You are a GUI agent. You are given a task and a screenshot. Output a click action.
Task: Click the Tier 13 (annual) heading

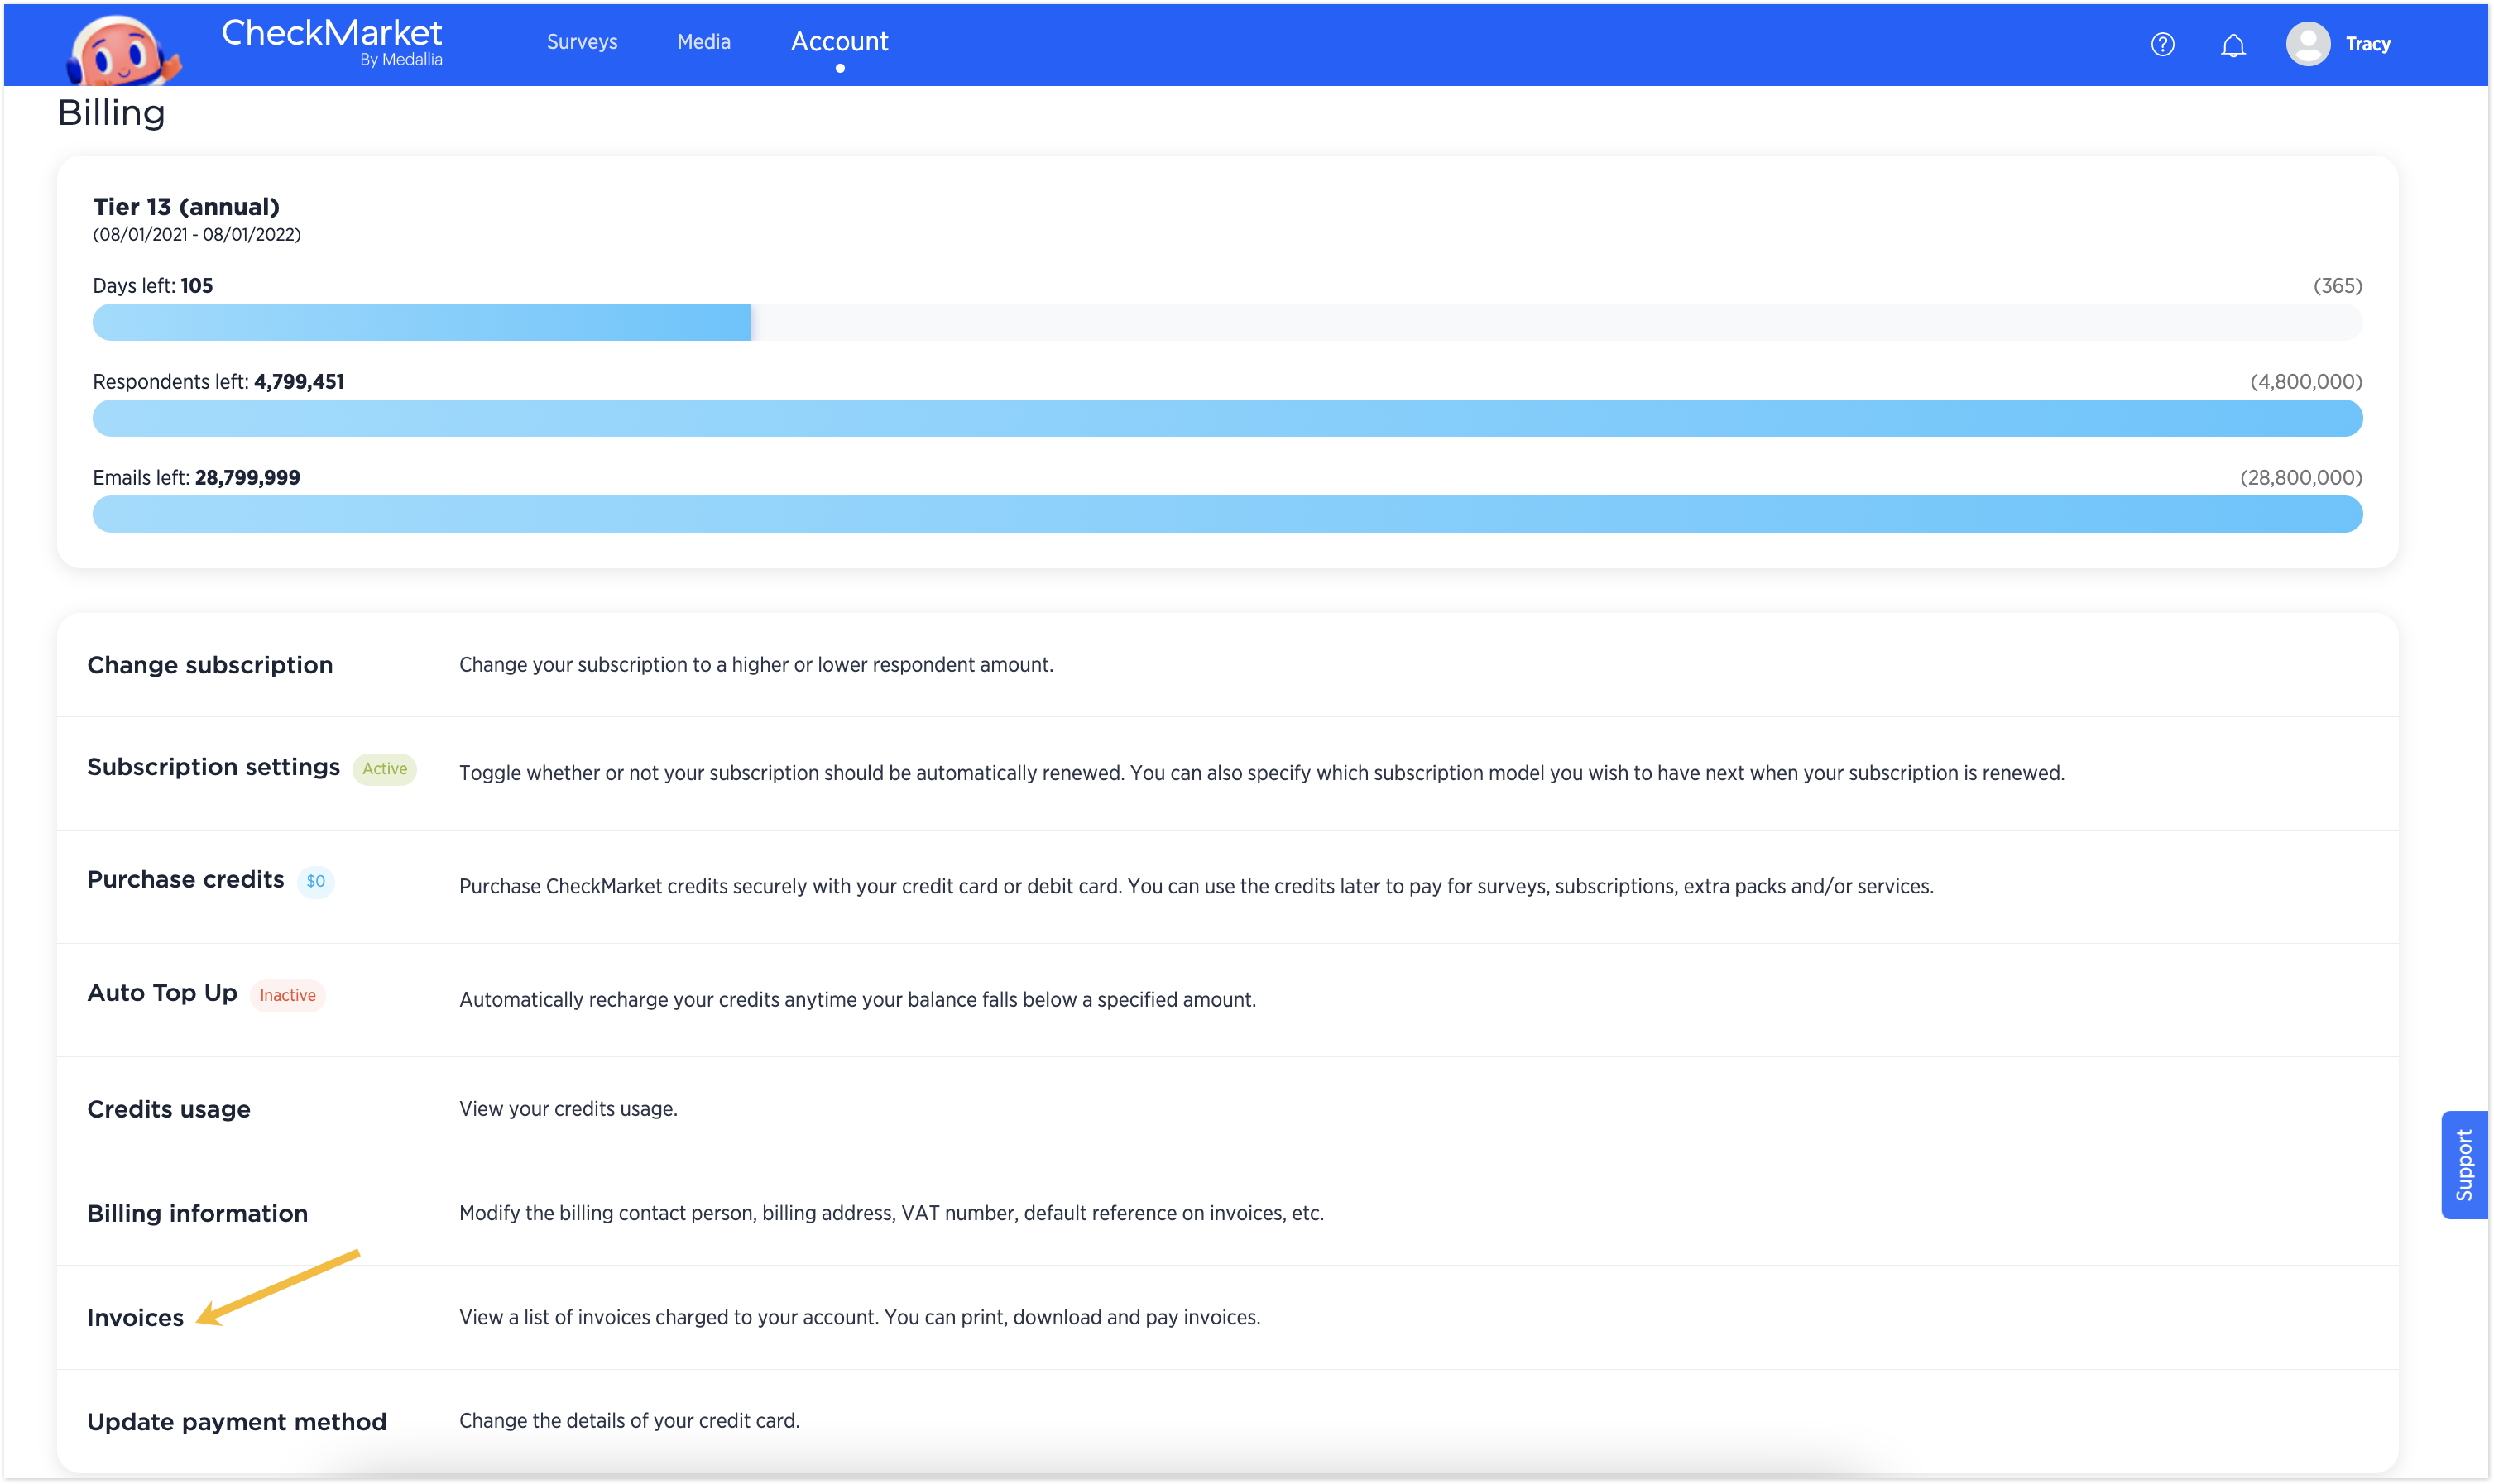pyautogui.click(x=186, y=207)
